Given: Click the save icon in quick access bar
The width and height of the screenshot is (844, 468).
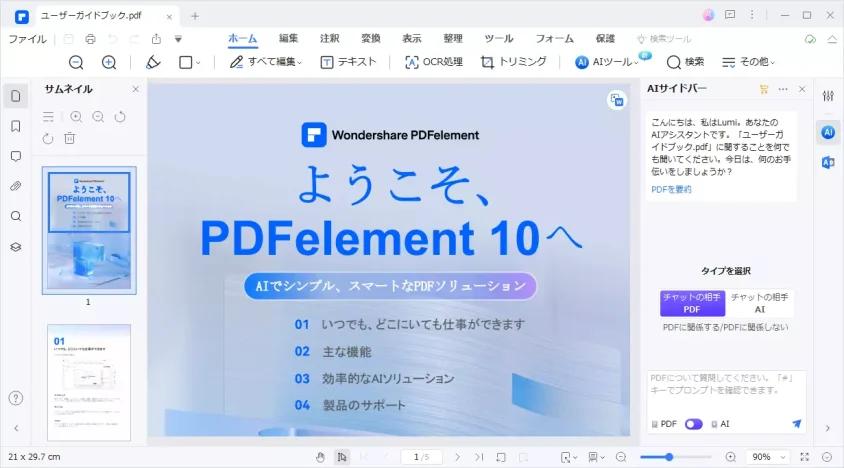Looking at the screenshot, I should (x=68, y=39).
